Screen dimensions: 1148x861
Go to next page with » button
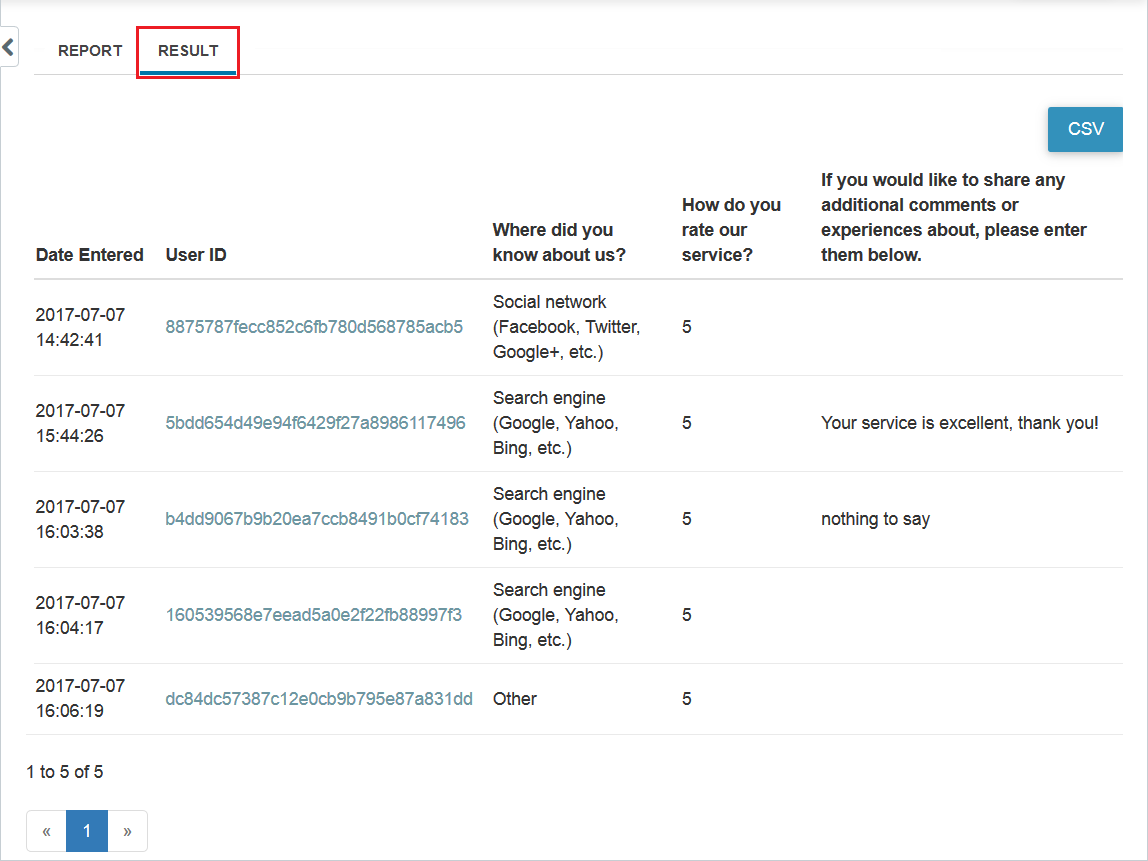(127, 831)
